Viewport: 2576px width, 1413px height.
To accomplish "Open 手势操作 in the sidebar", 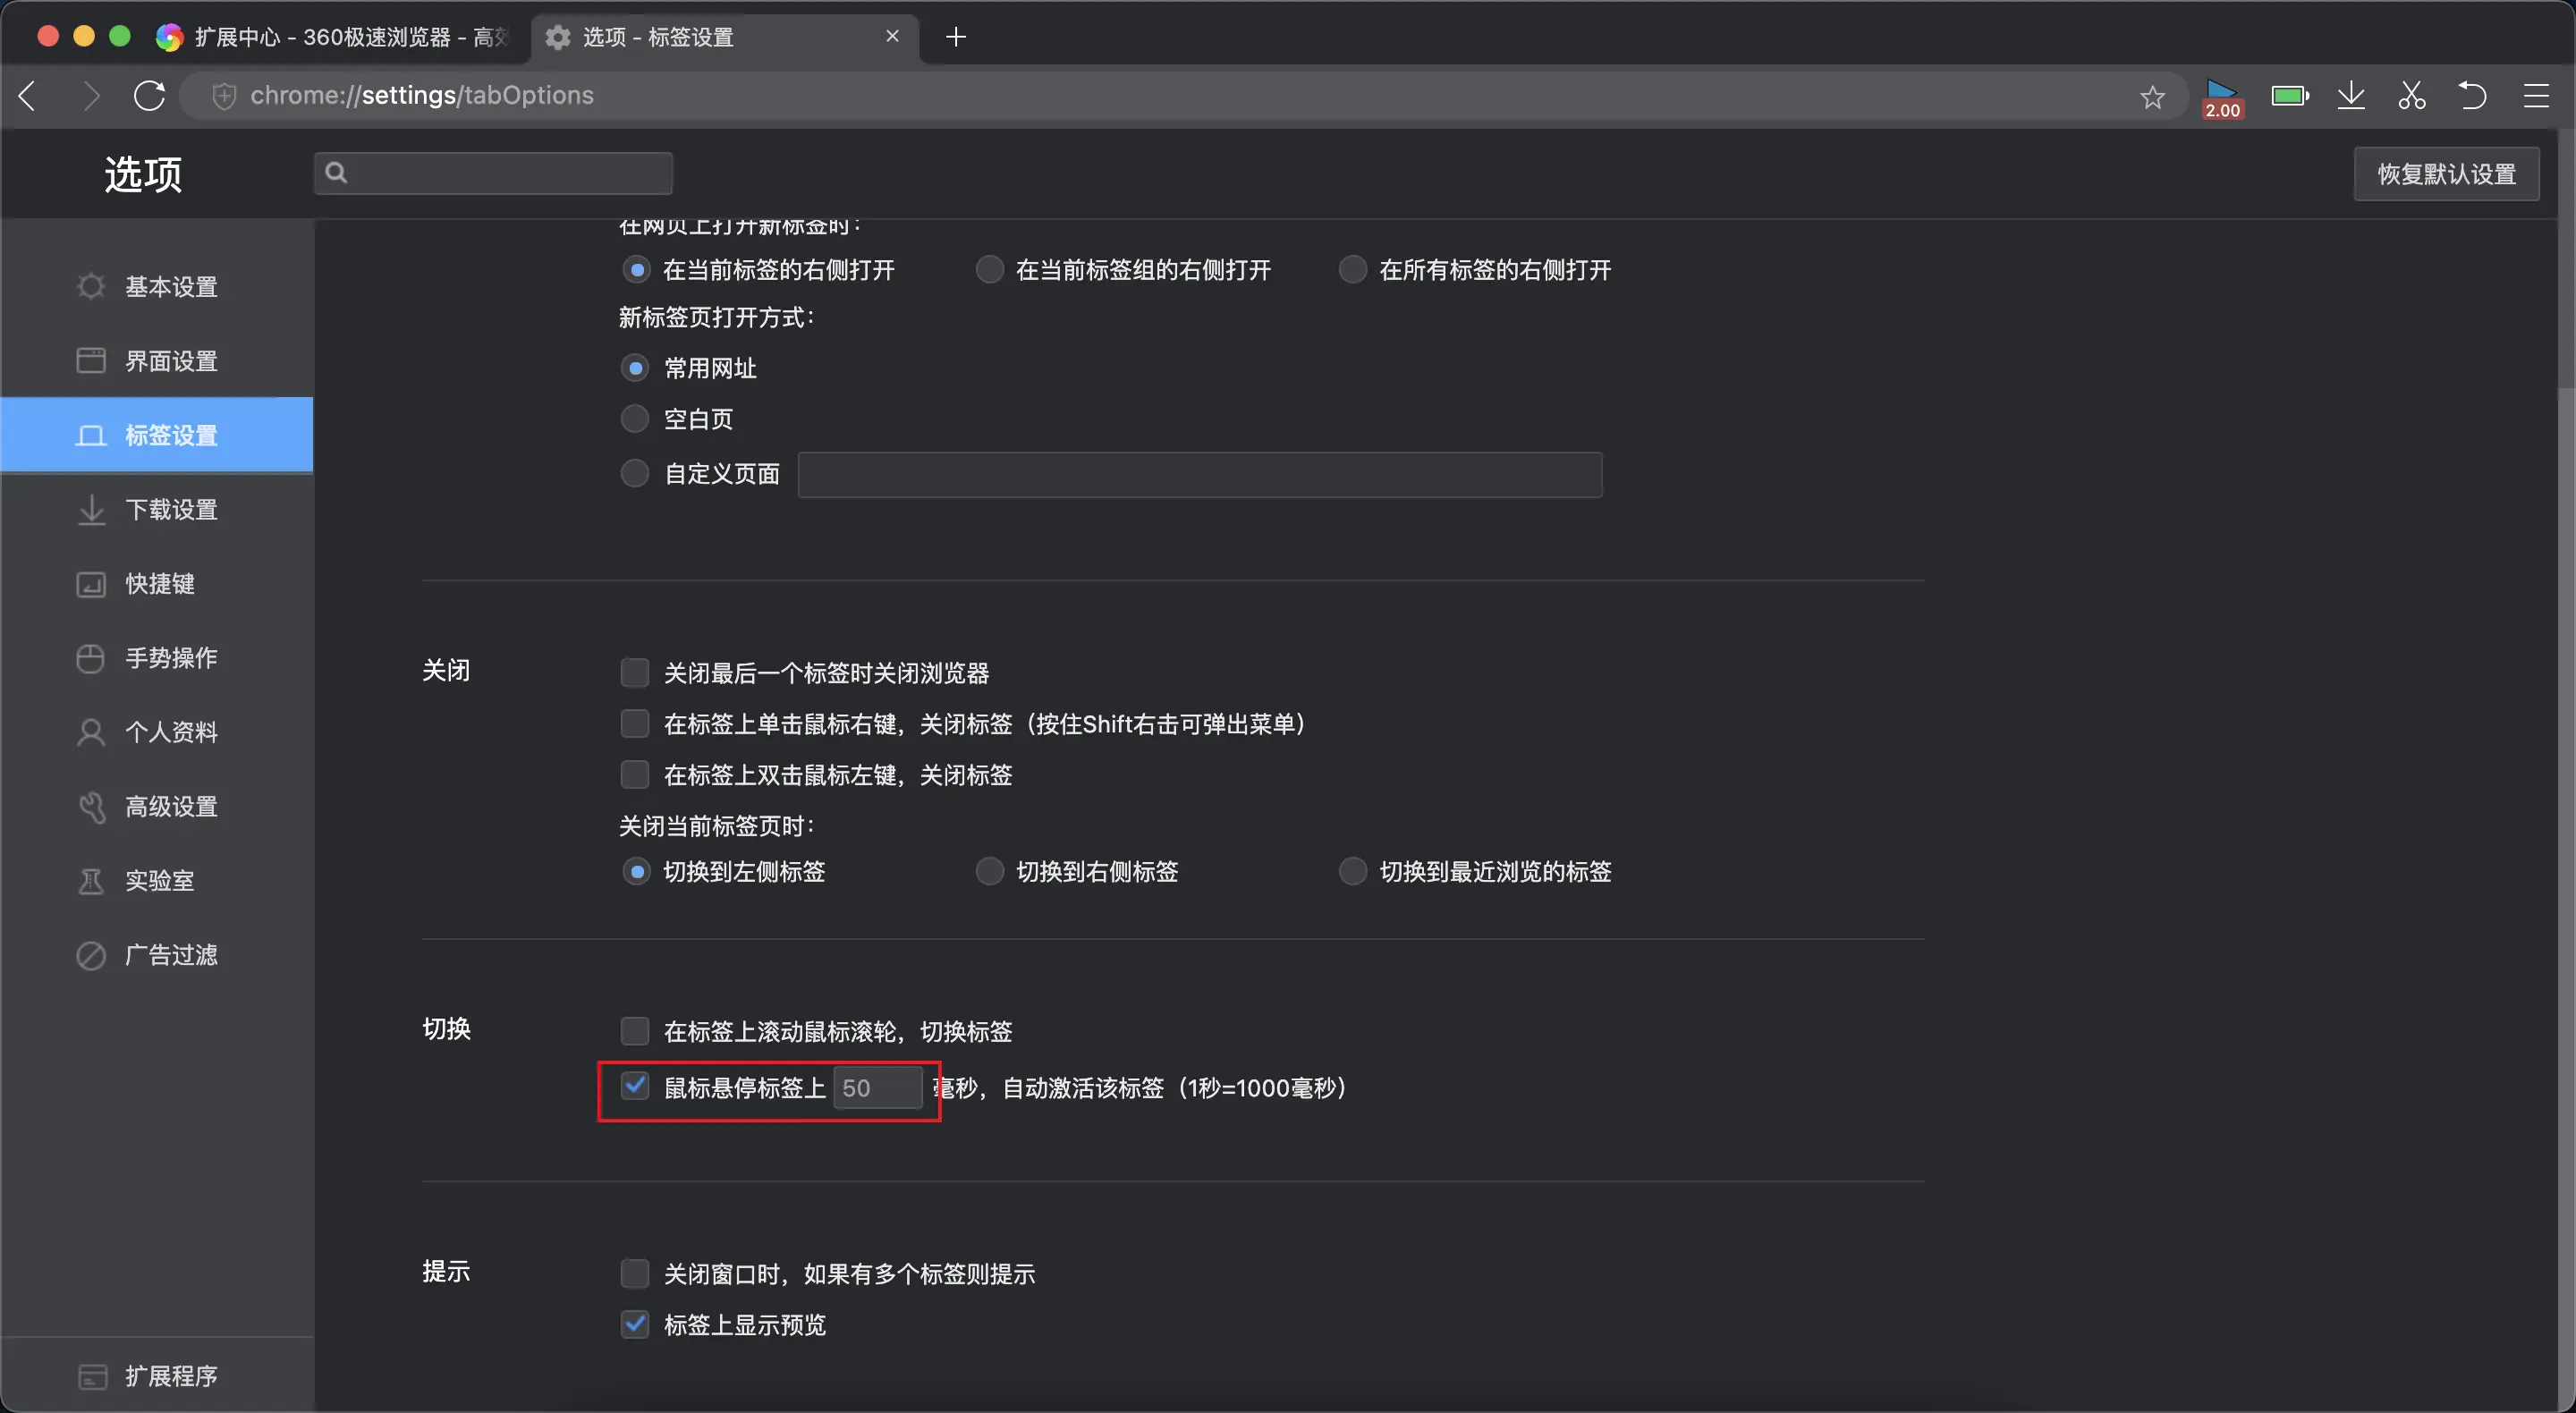I will click(157, 658).
